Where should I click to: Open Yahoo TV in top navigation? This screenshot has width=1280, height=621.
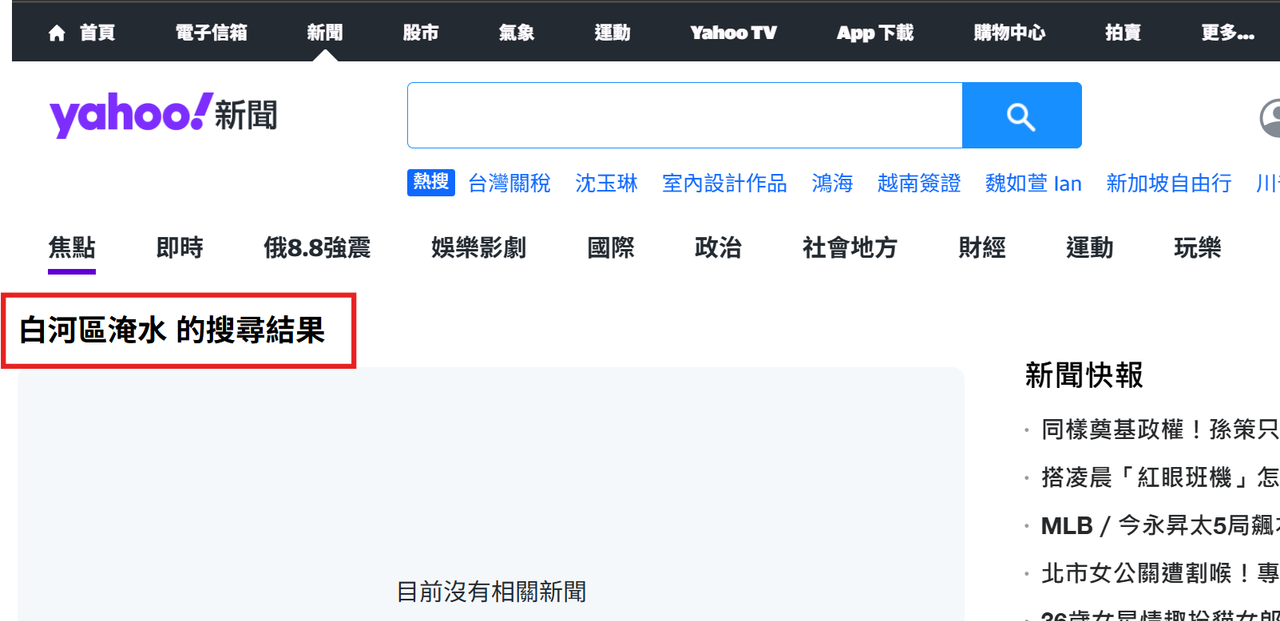pos(734,33)
